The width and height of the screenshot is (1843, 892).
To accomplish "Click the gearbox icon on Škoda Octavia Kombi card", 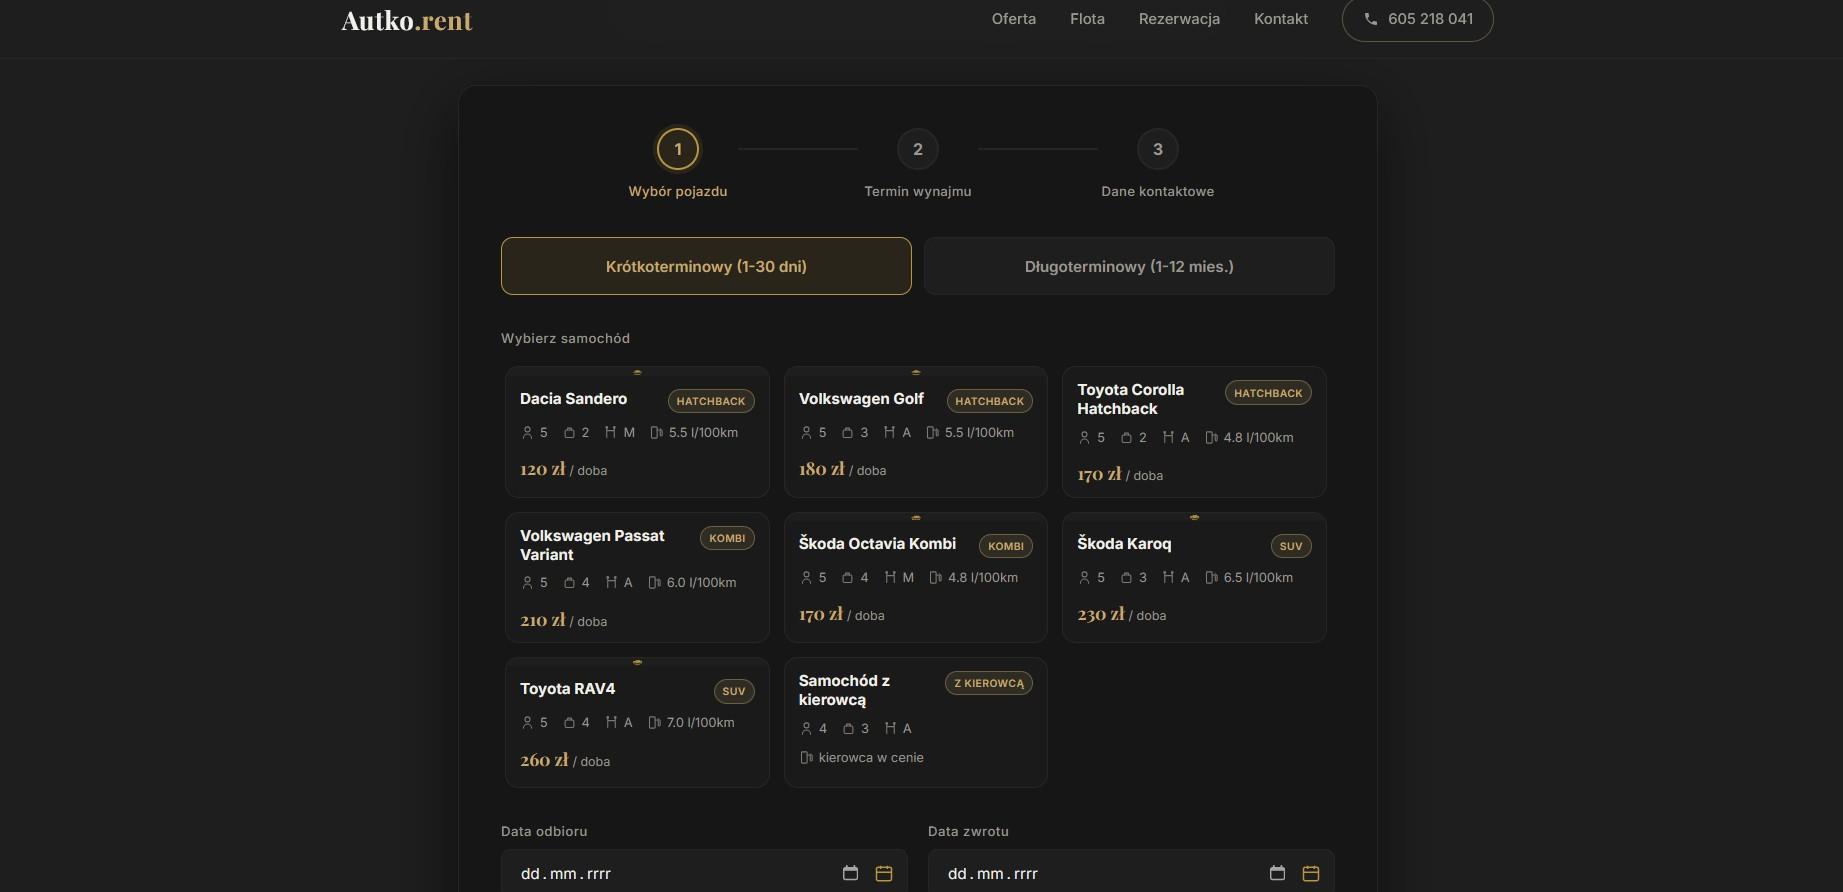I will click(890, 578).
